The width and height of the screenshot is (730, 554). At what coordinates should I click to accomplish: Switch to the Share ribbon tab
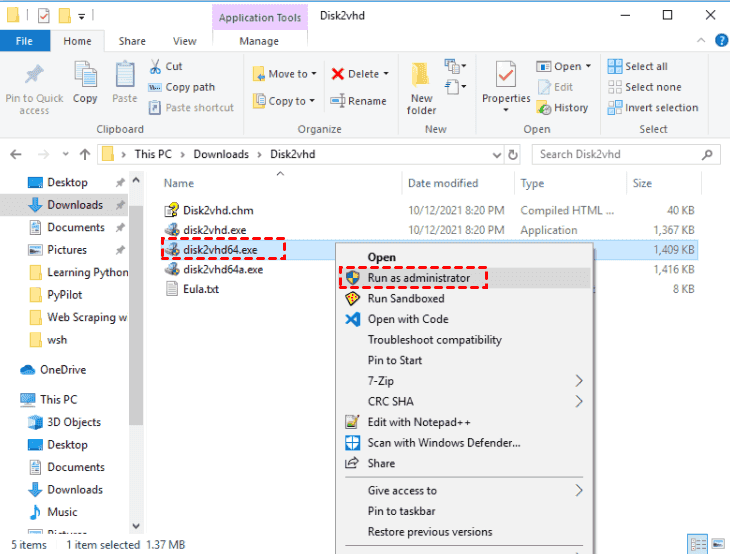(132, 41)
